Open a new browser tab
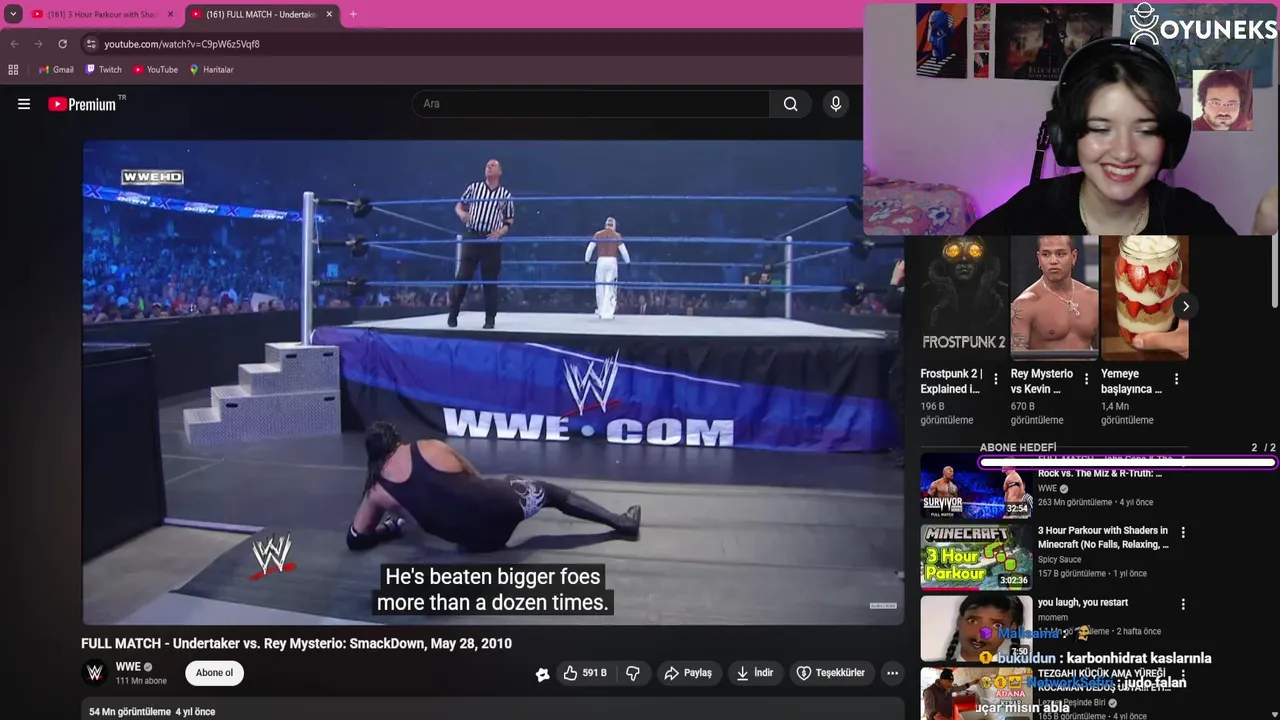The width and height of the screenshot is (1280, 720). coord(353,14)
